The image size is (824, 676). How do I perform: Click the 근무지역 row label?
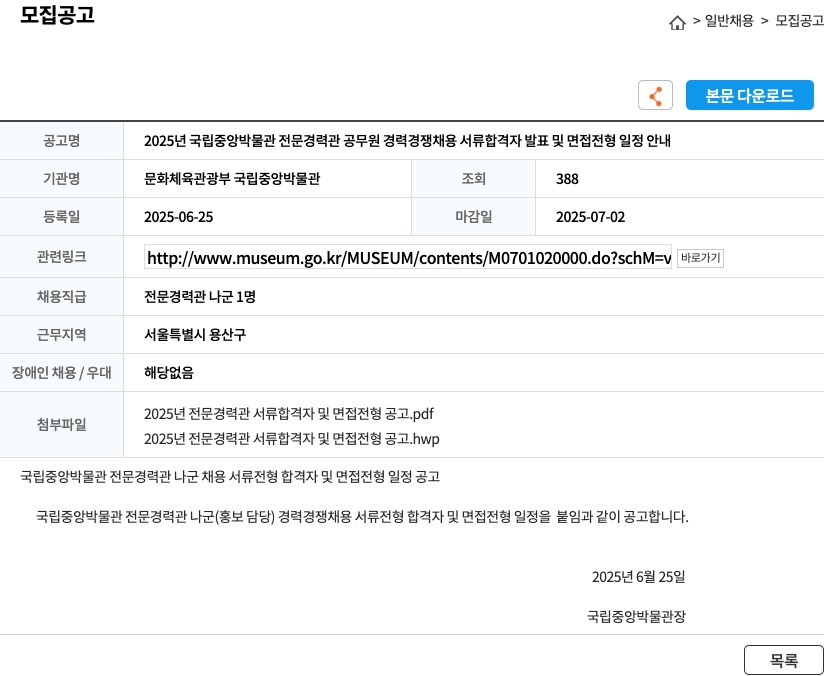61,335
